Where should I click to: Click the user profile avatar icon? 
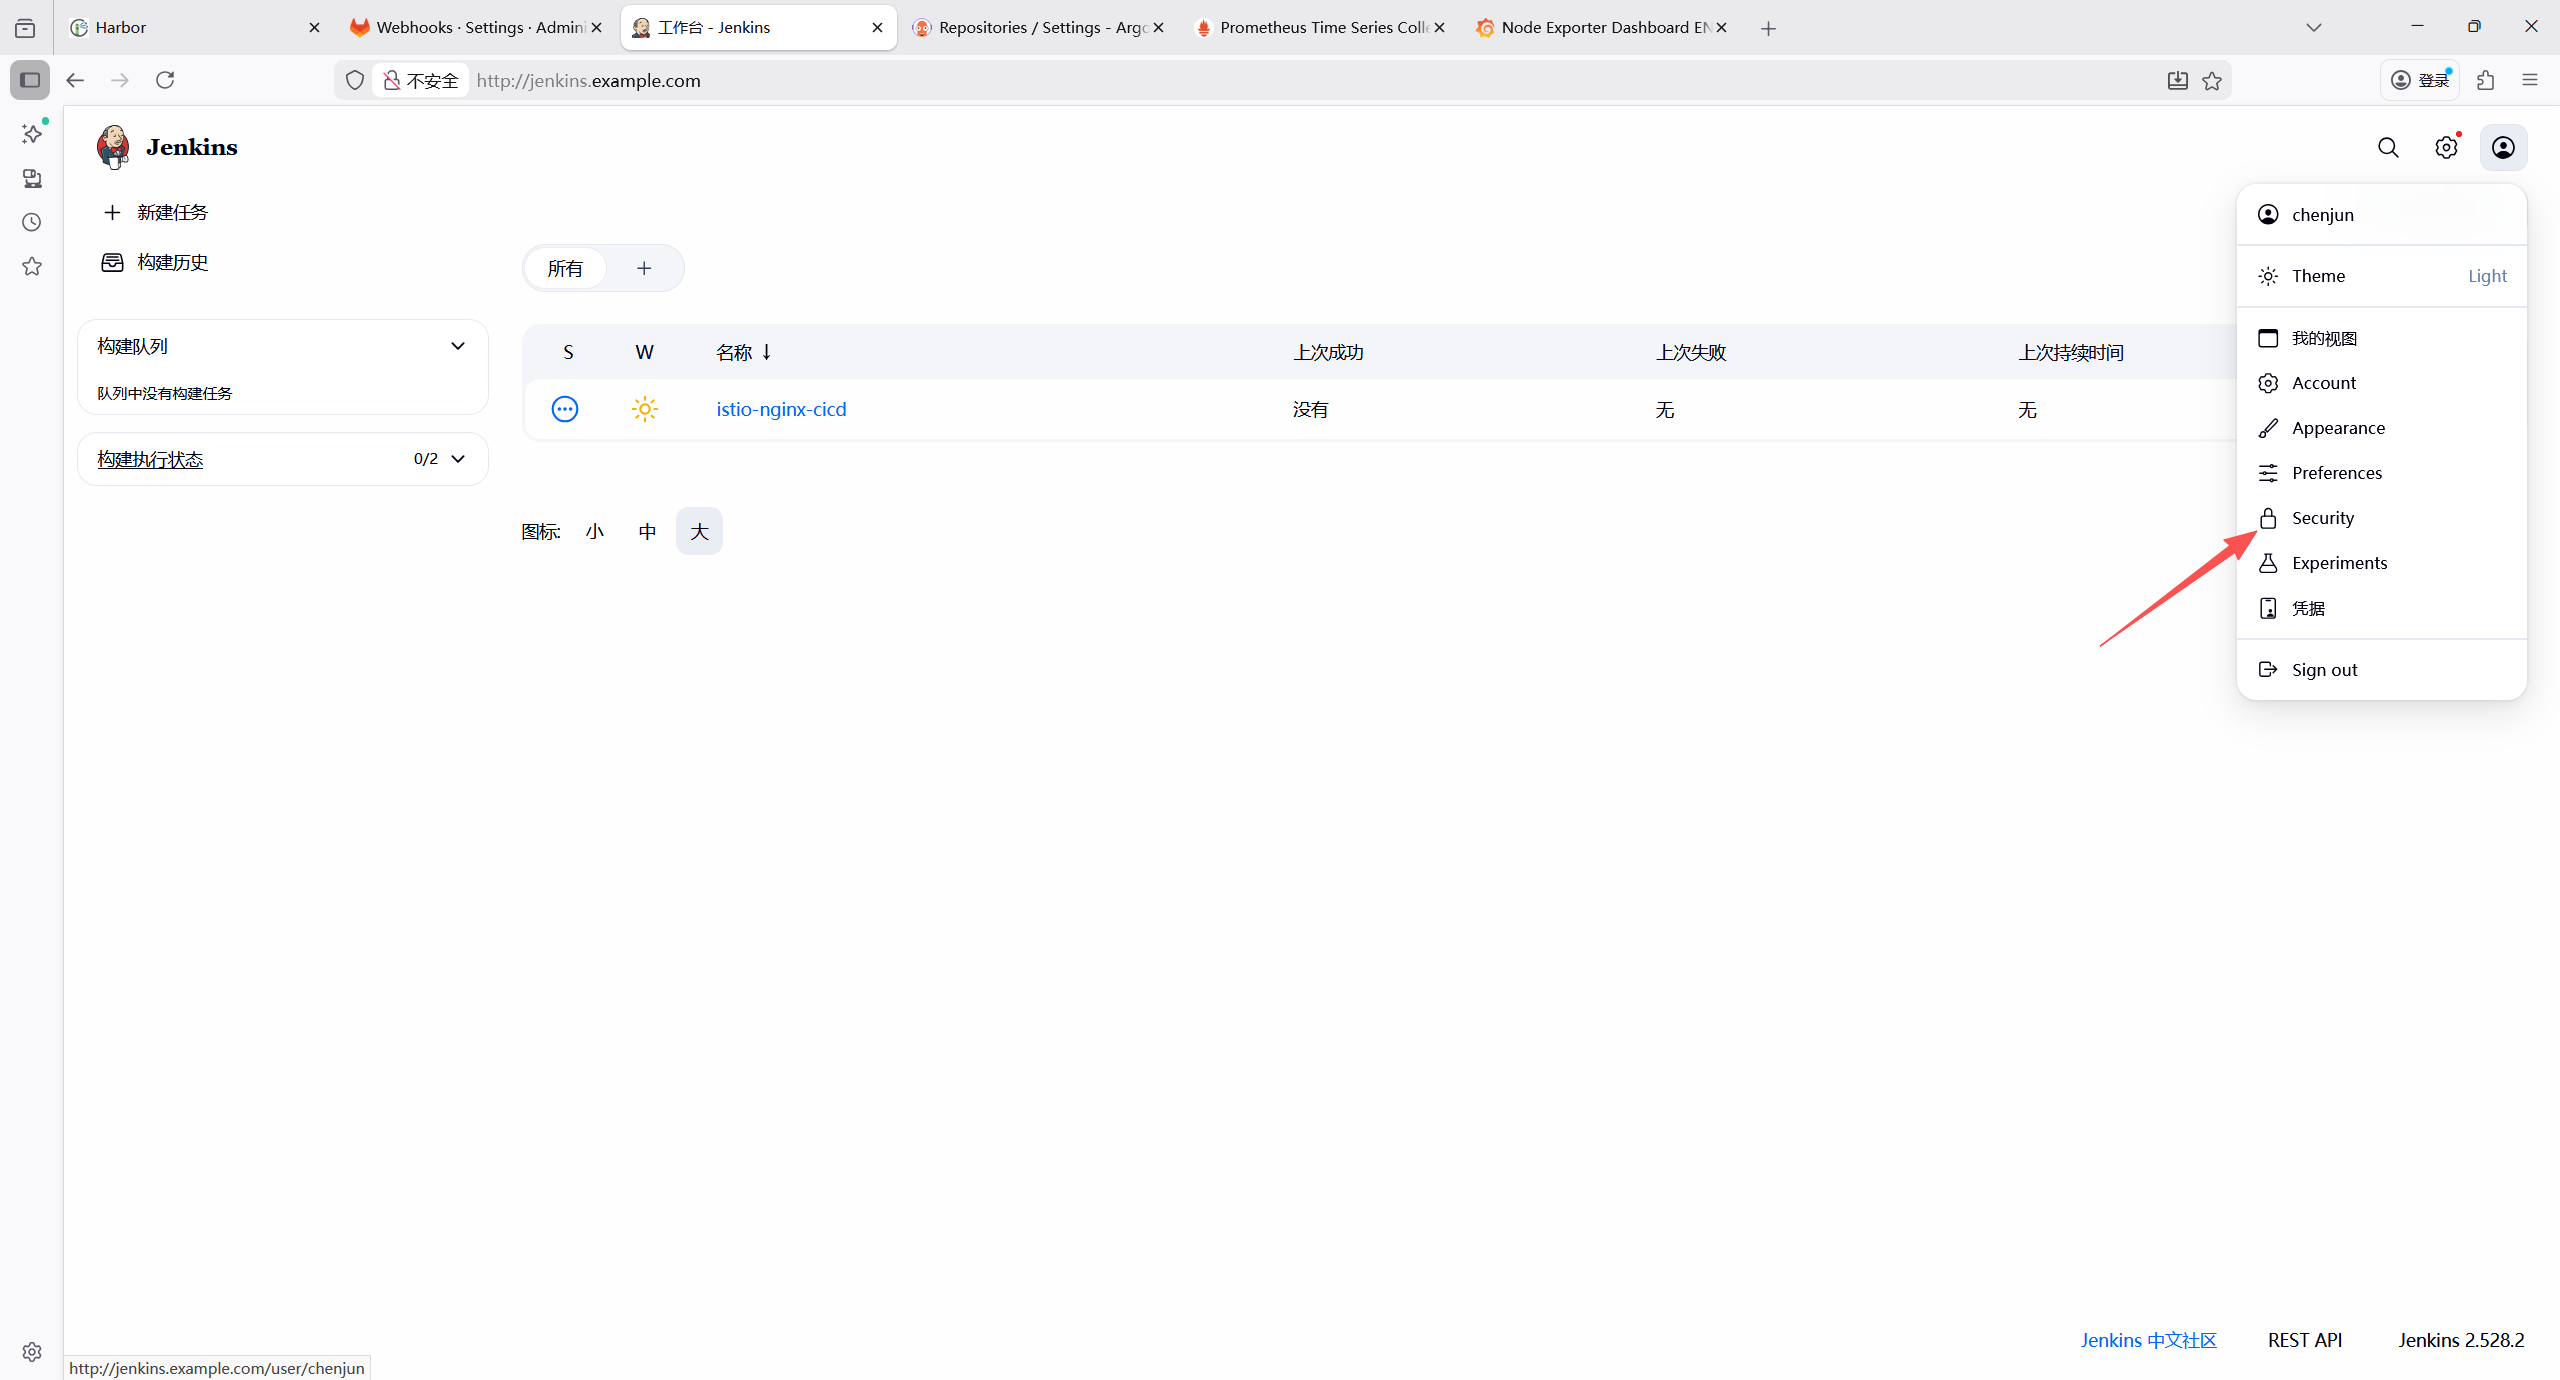pos(2503,148)
